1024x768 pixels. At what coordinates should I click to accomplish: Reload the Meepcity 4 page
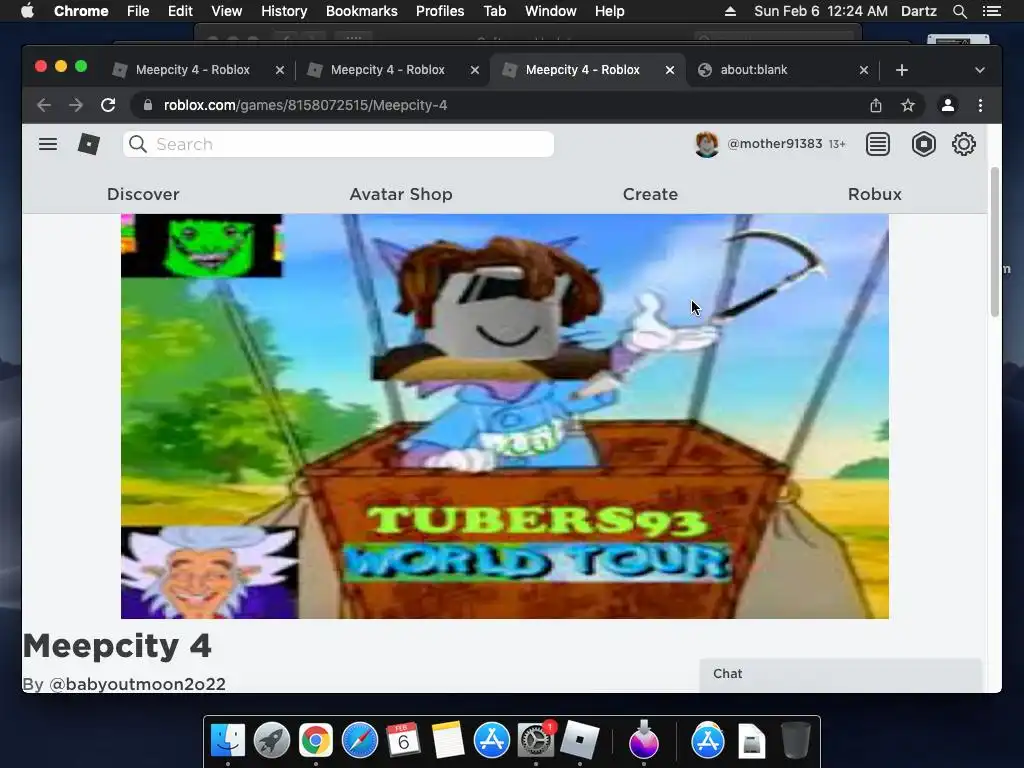pyautogui.click(x=108, y=105)
